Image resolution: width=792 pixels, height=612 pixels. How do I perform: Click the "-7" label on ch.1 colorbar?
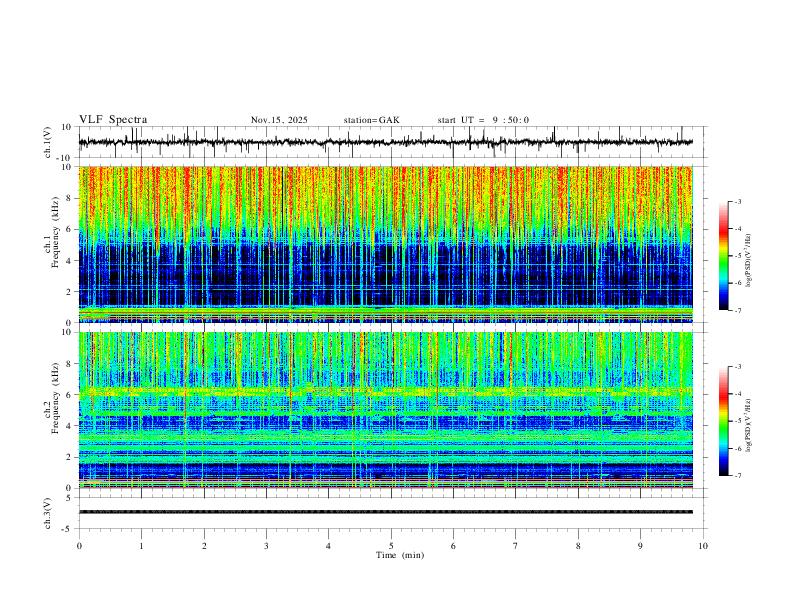[x=738, y=311]
